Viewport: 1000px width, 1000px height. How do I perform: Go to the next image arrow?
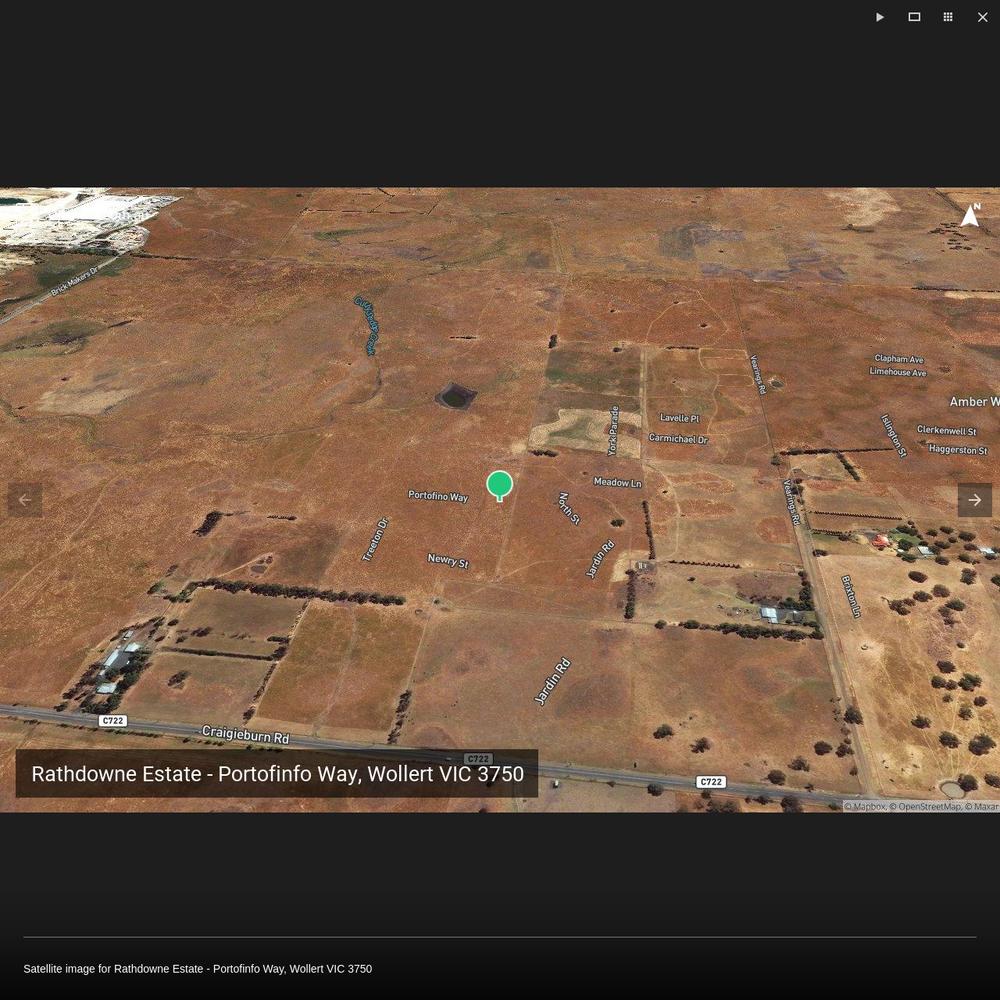click(974, 500)
